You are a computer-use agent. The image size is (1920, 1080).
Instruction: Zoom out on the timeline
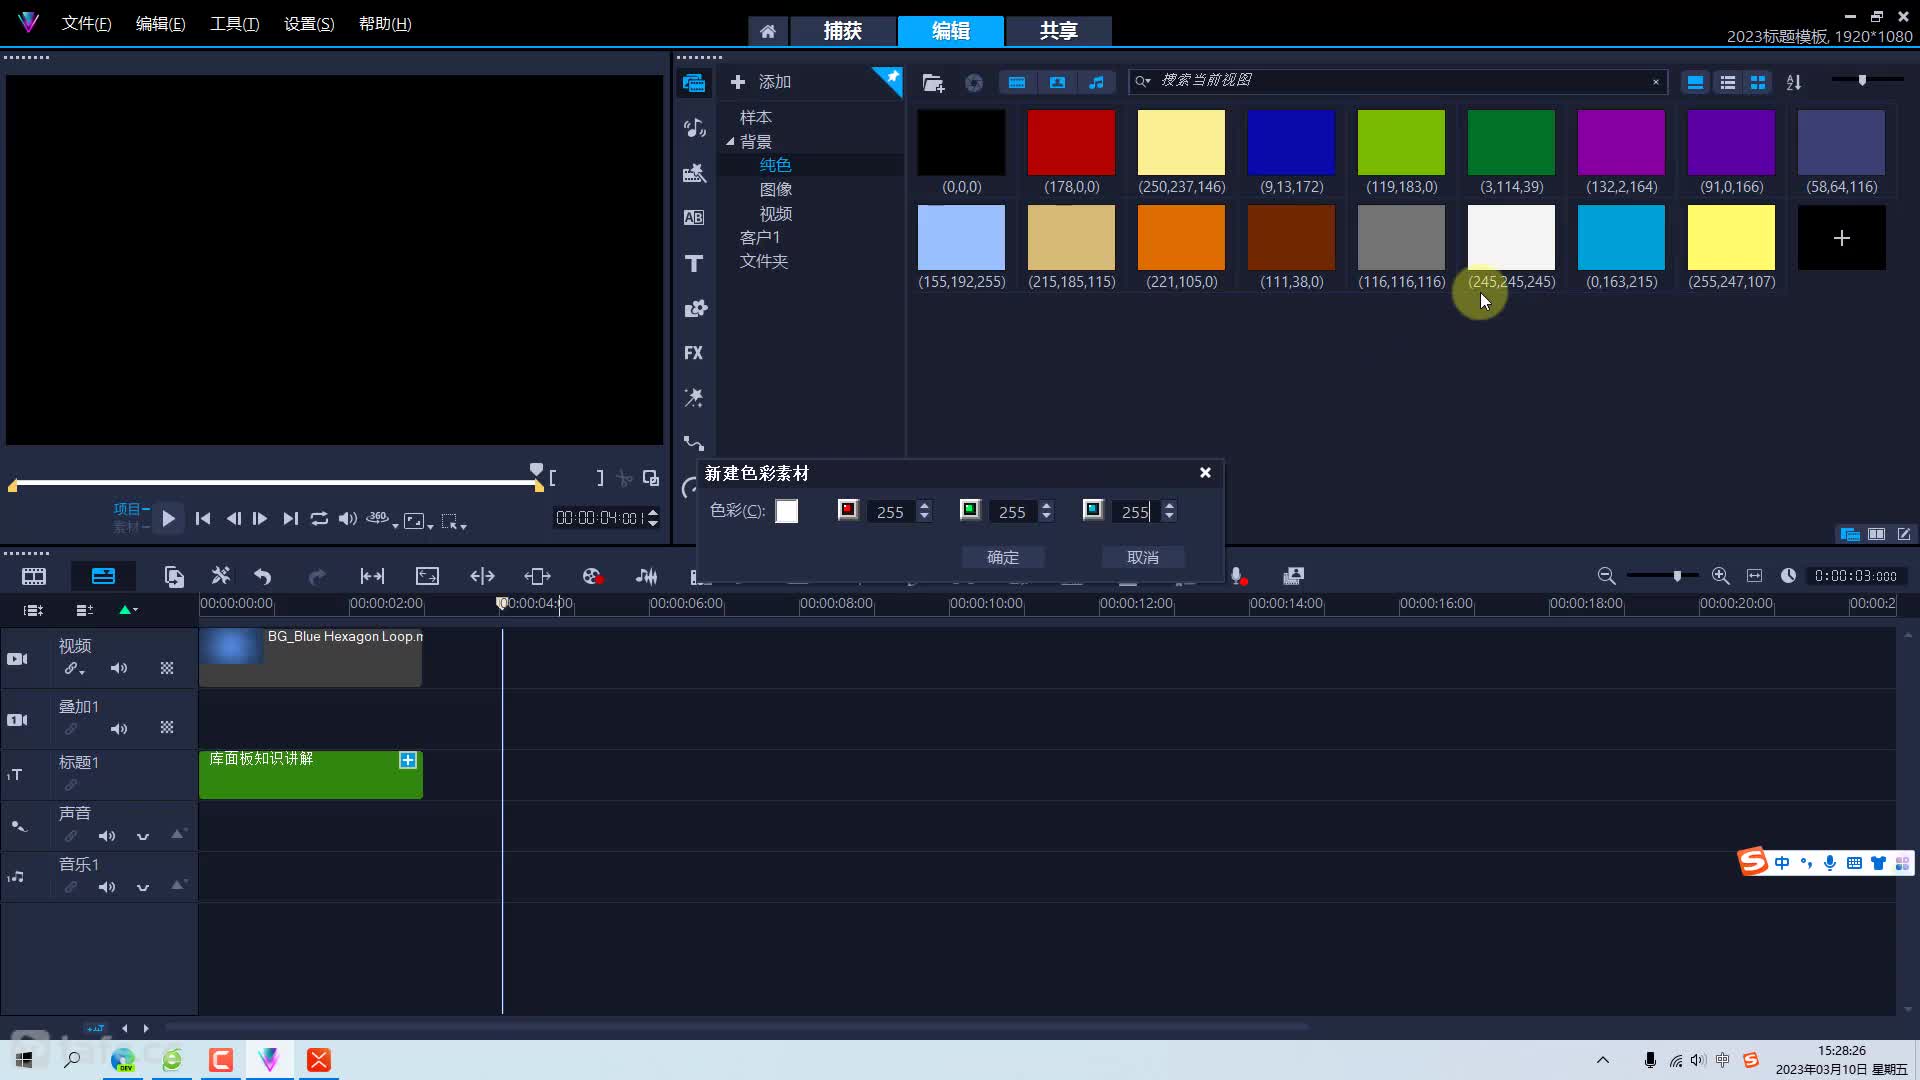(x=1606, y=576)
